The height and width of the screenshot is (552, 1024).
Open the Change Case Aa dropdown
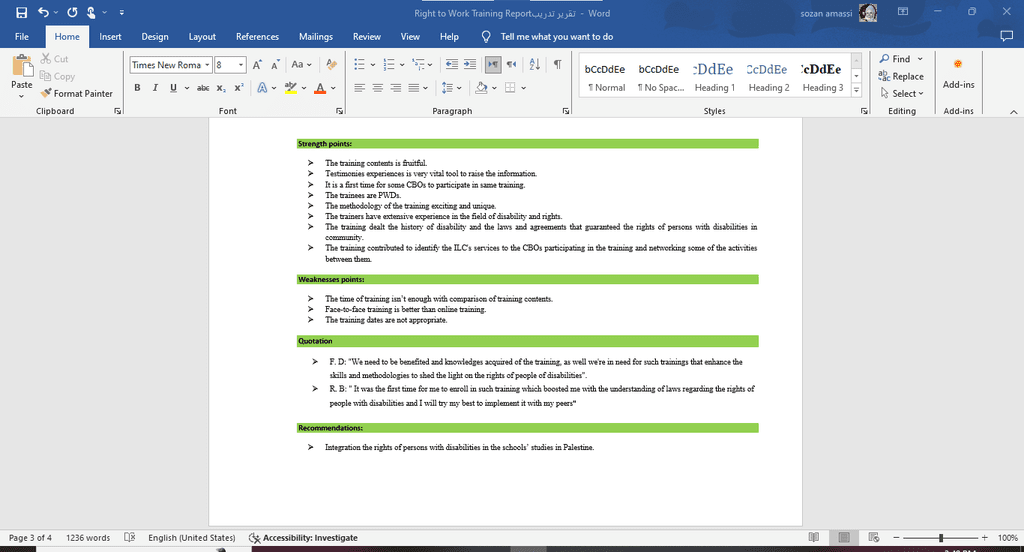point(301,65)
